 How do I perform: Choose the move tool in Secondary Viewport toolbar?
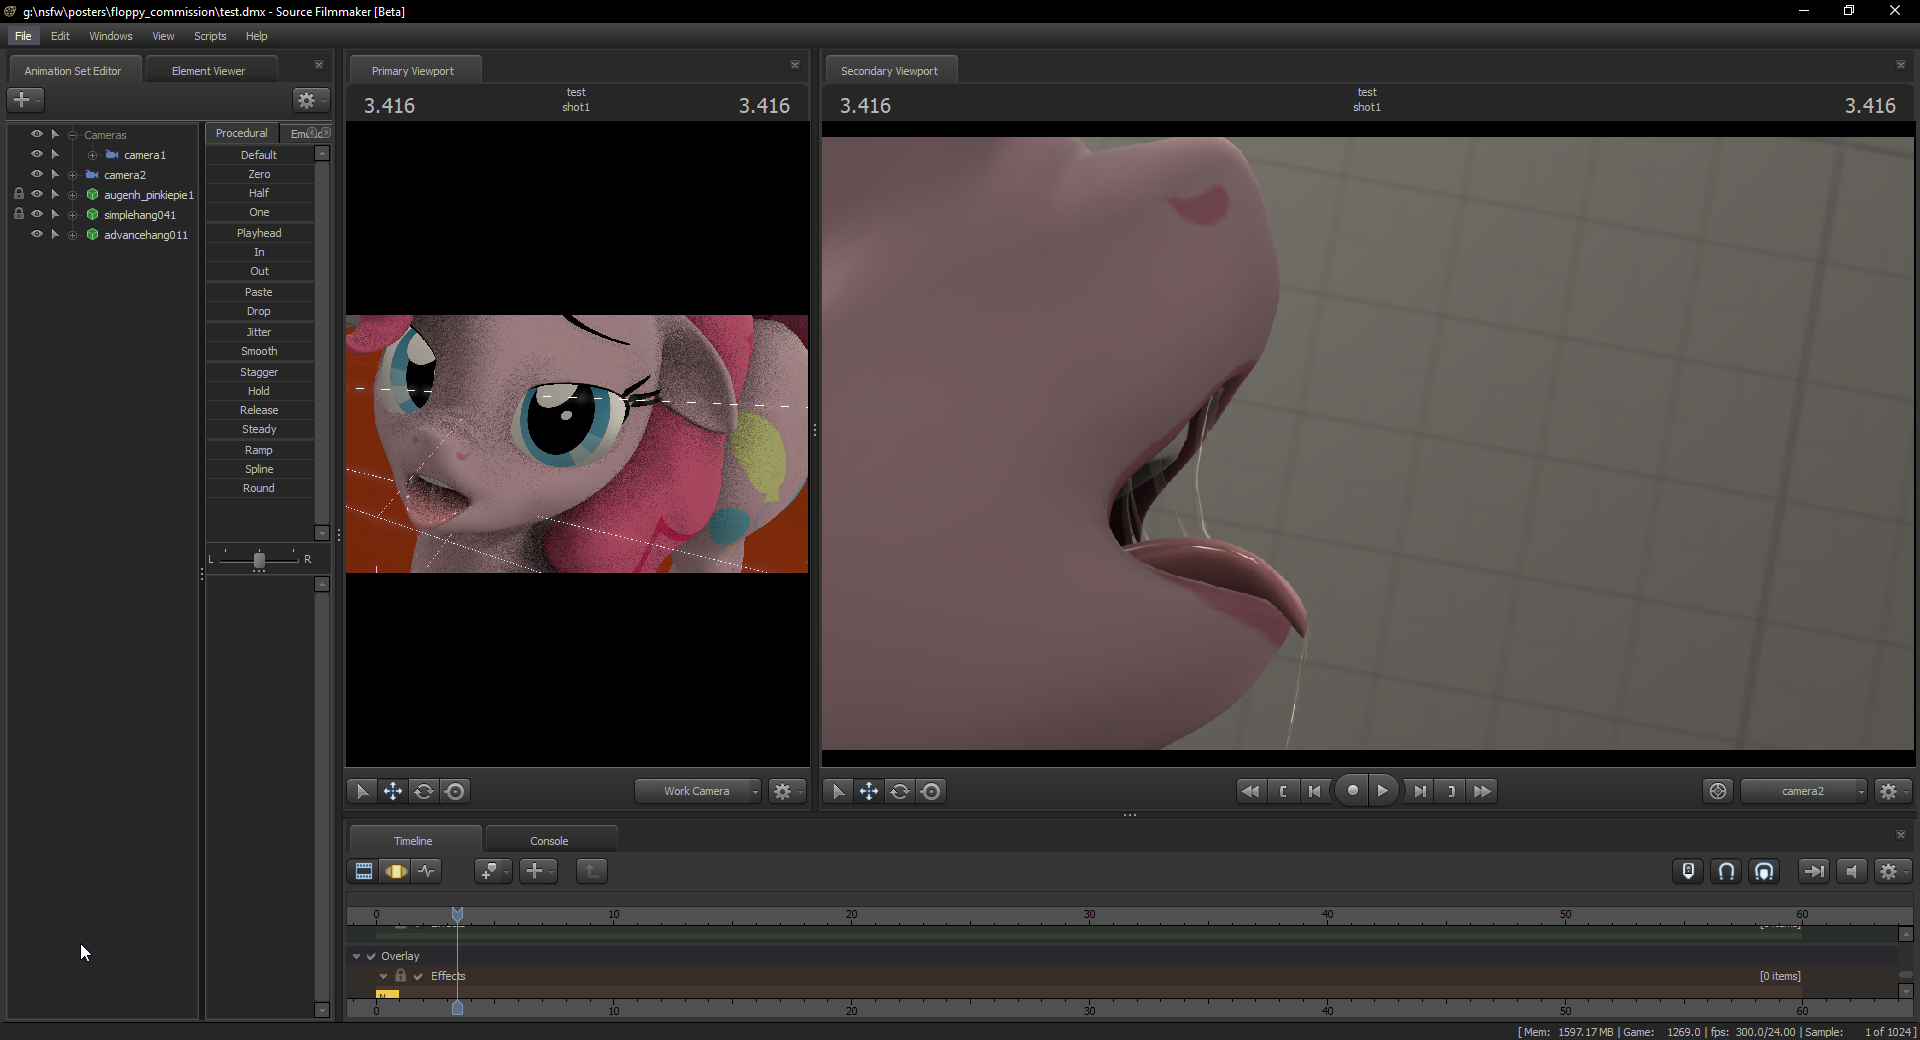click(x=869, y=791)
